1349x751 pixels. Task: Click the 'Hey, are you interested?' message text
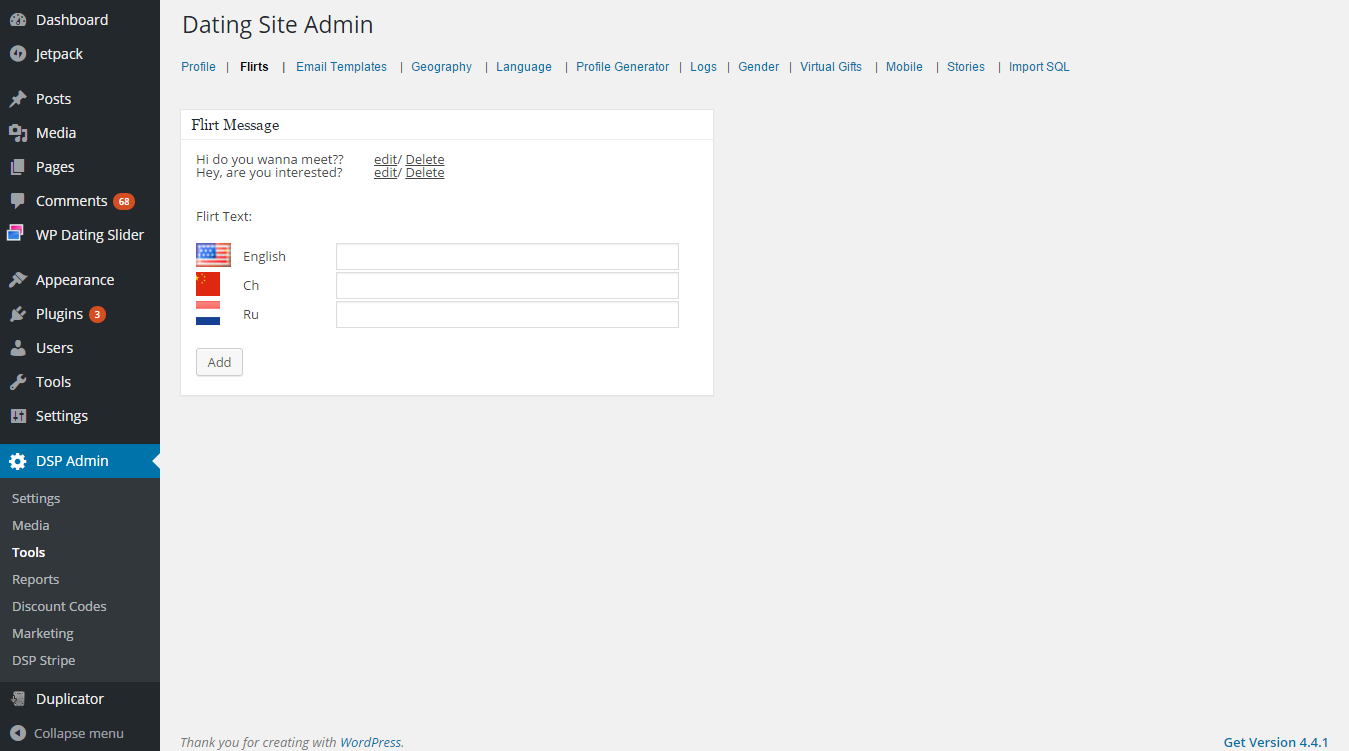269,173
